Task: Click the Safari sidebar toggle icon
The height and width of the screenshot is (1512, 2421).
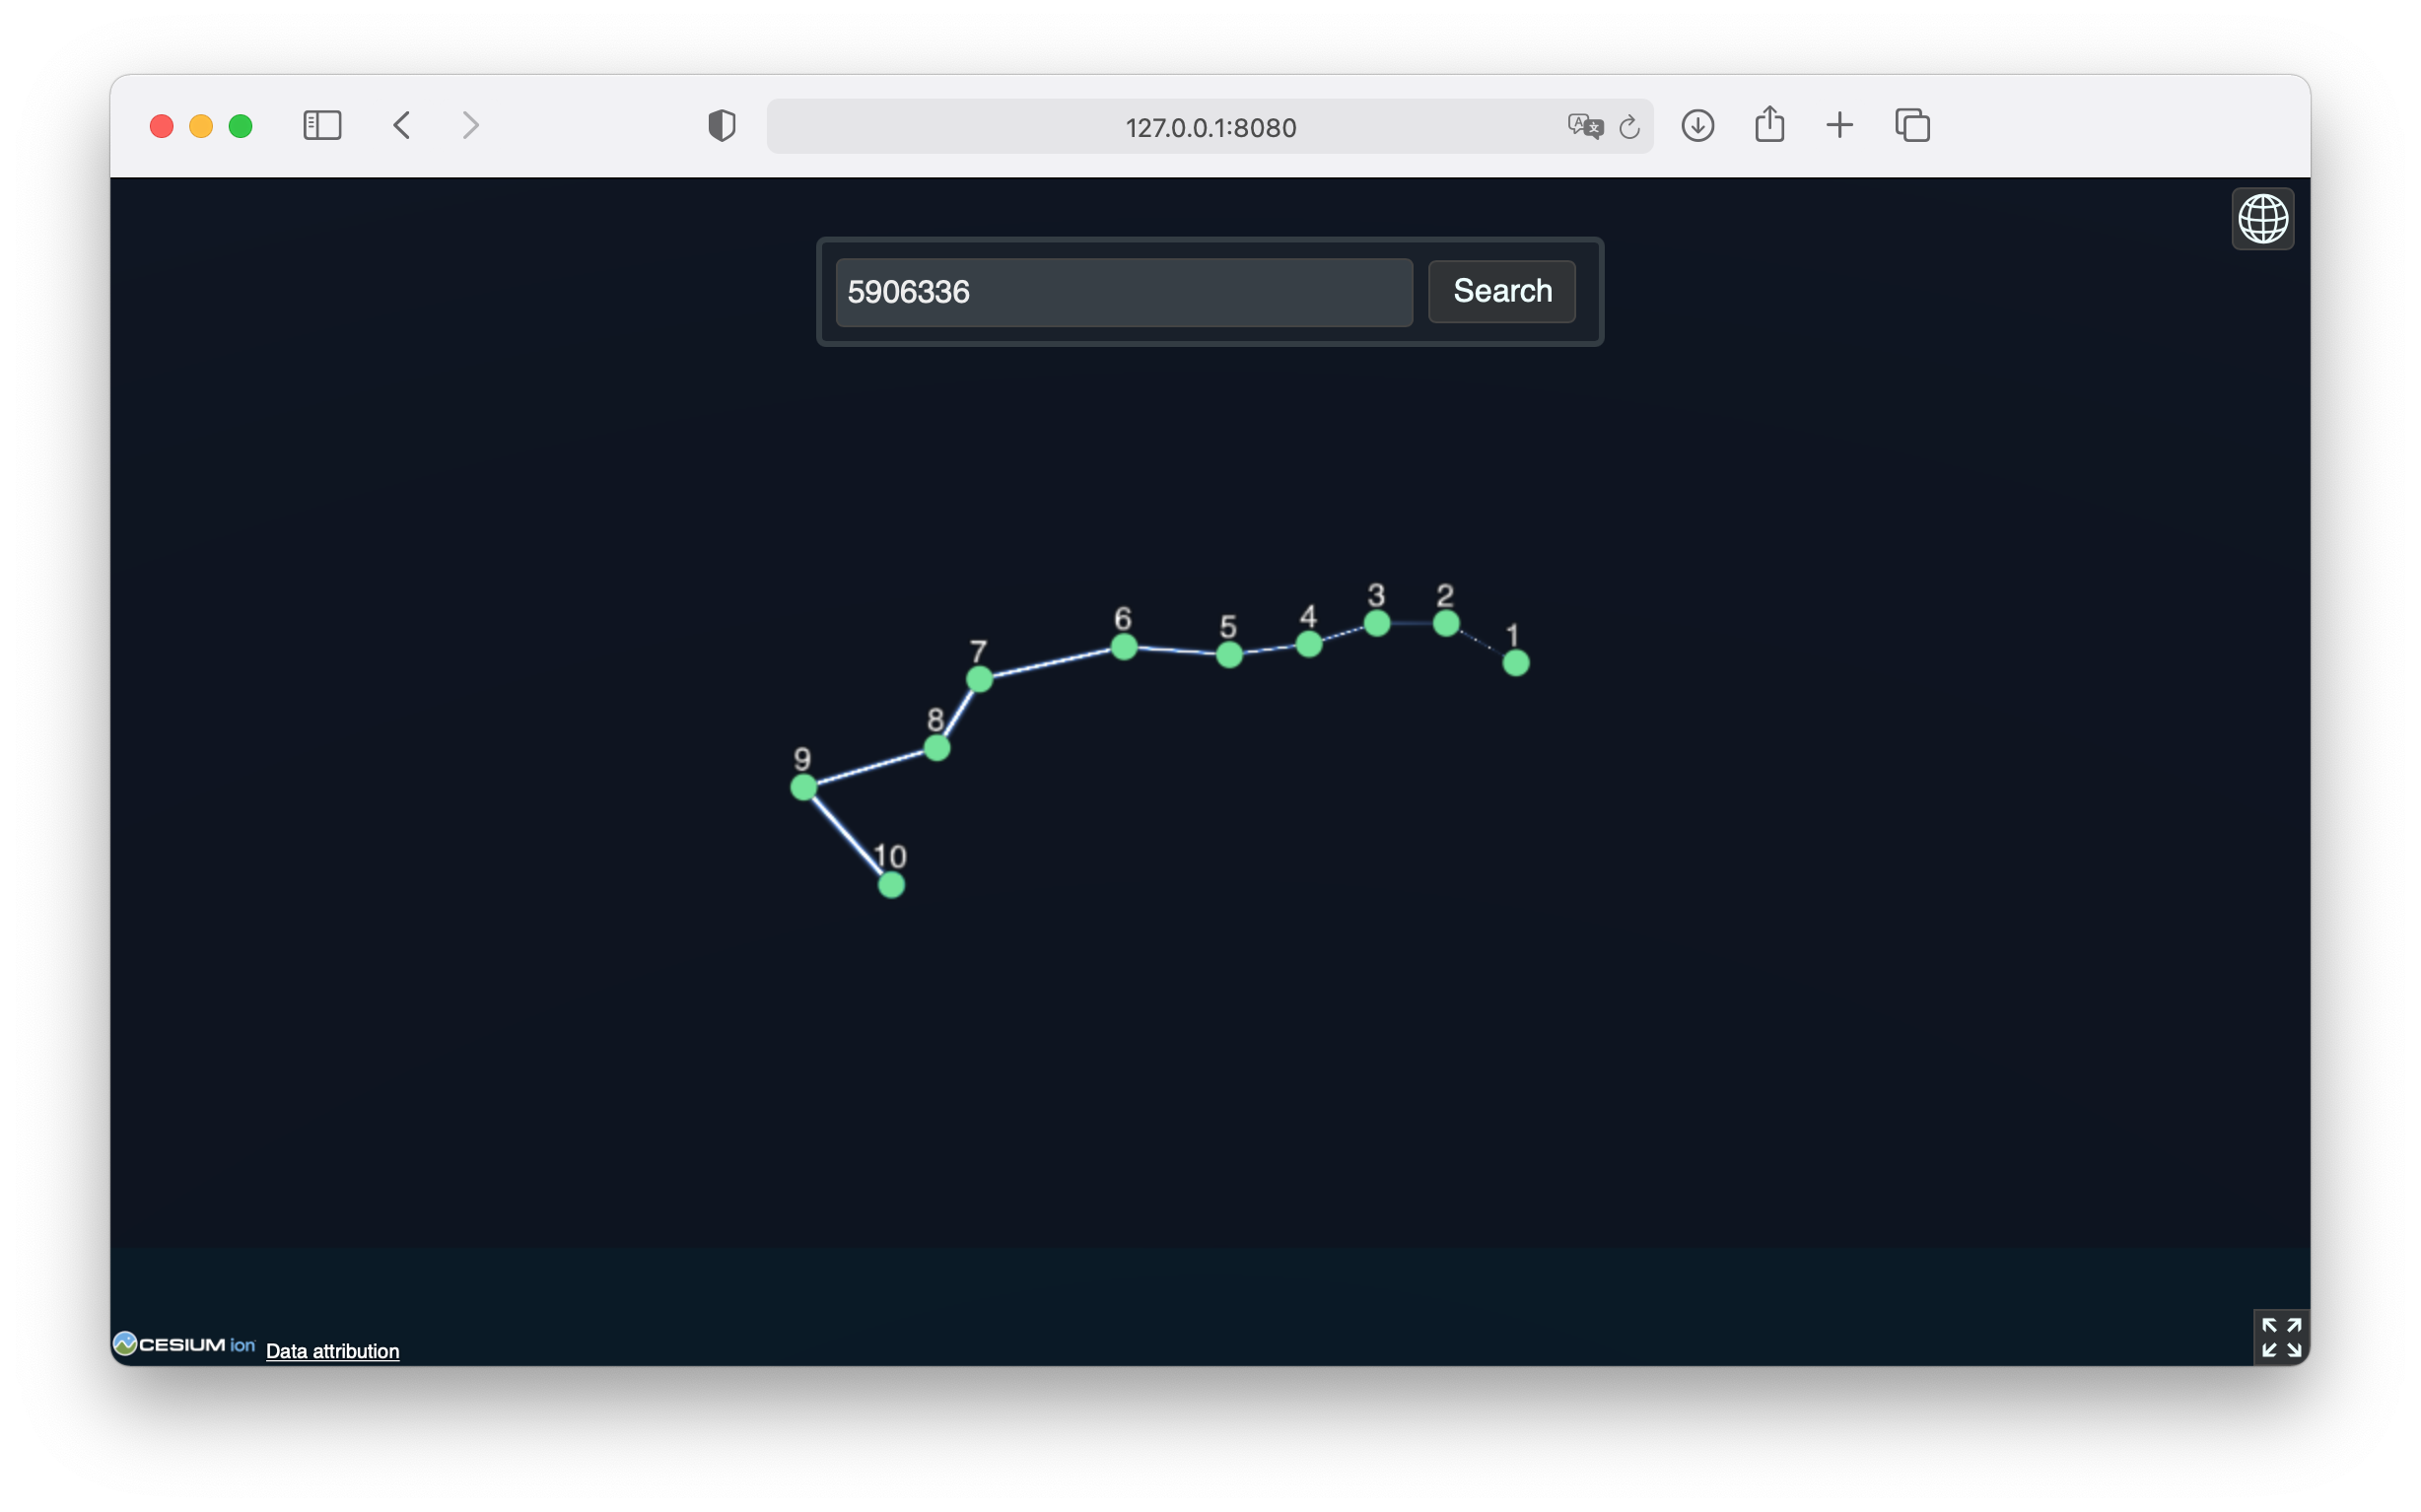Action: pyautogui.click(x=322, y=126)
